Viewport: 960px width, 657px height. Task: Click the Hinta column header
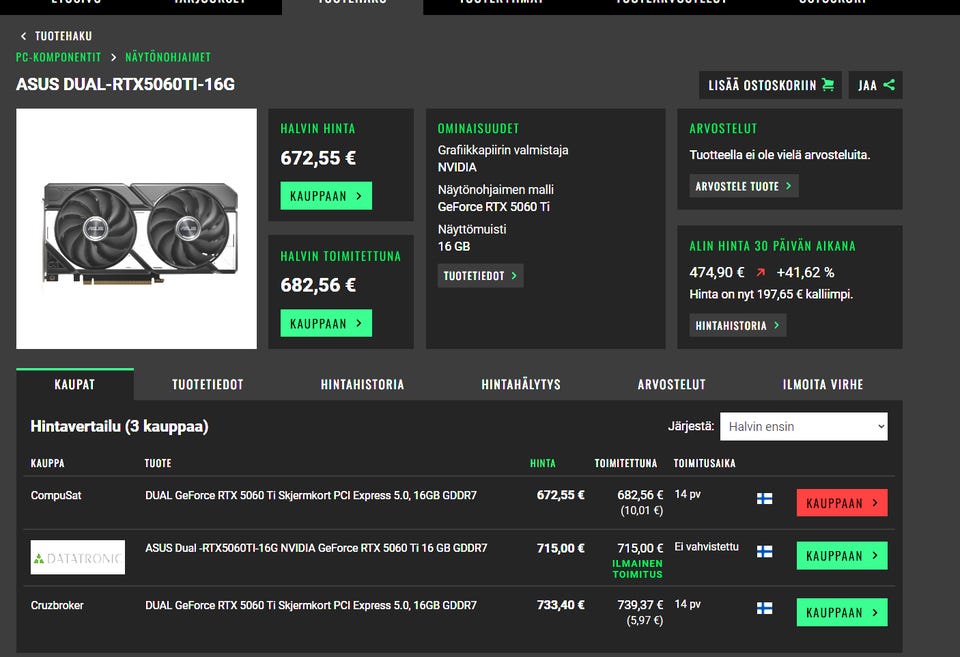tap(542, 464)
